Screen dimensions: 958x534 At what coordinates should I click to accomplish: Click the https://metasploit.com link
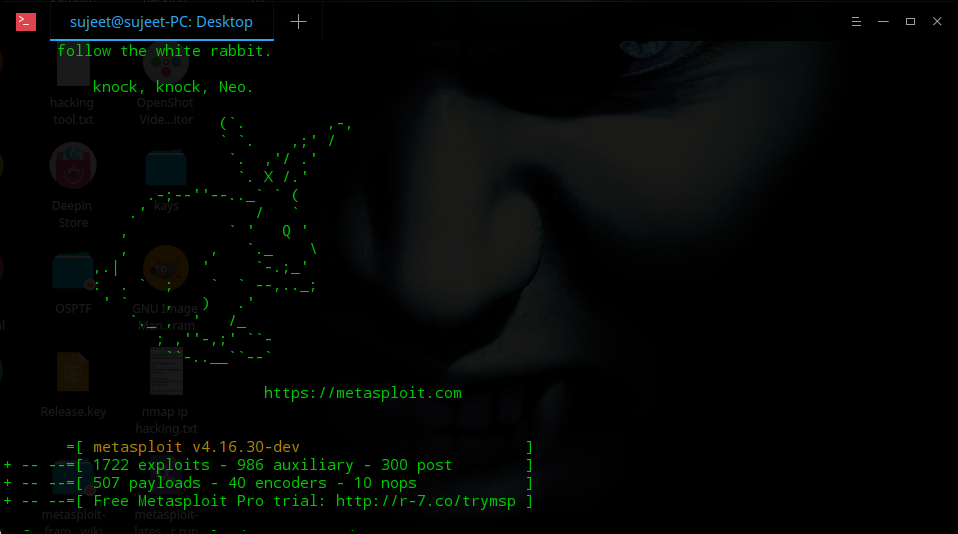[362, 393]
